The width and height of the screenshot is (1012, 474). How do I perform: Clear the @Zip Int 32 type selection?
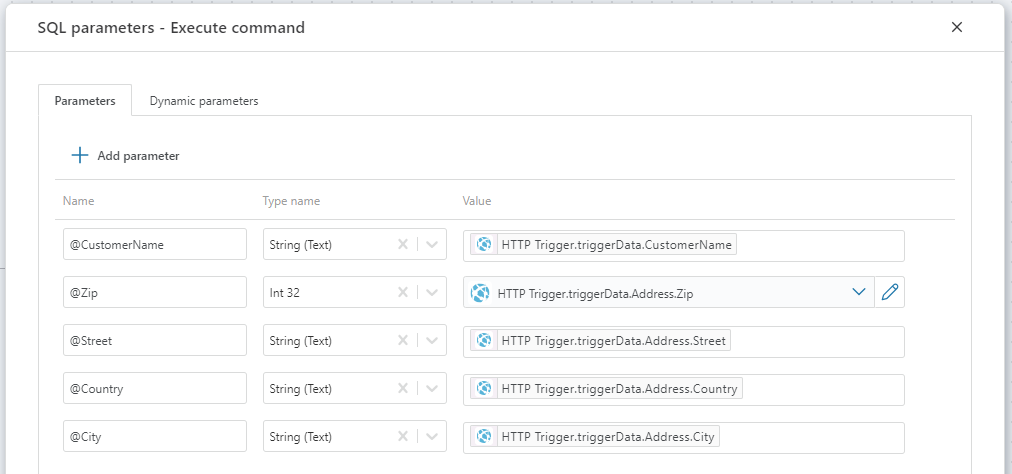tap(403, 292)
